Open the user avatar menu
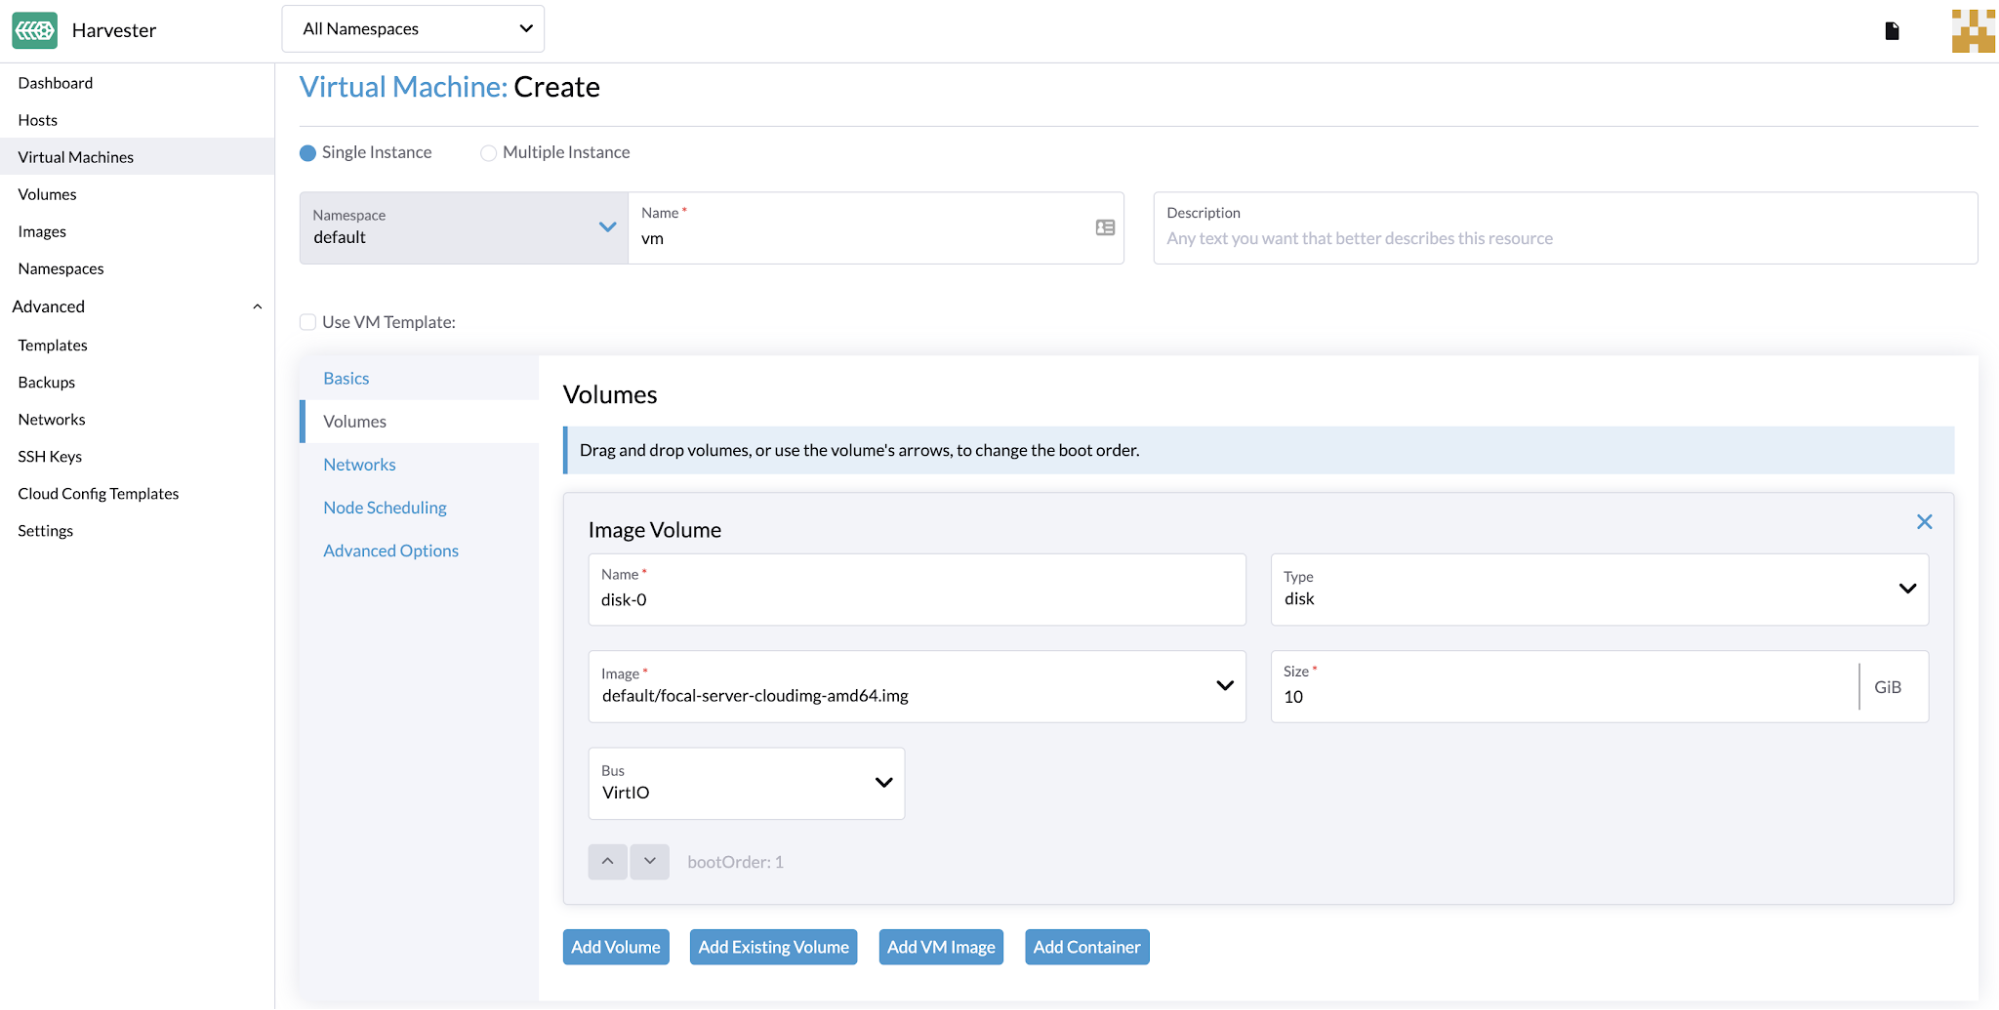Image resolution: width=1999 pixels, height=1010 pixels. [1972, 31]
